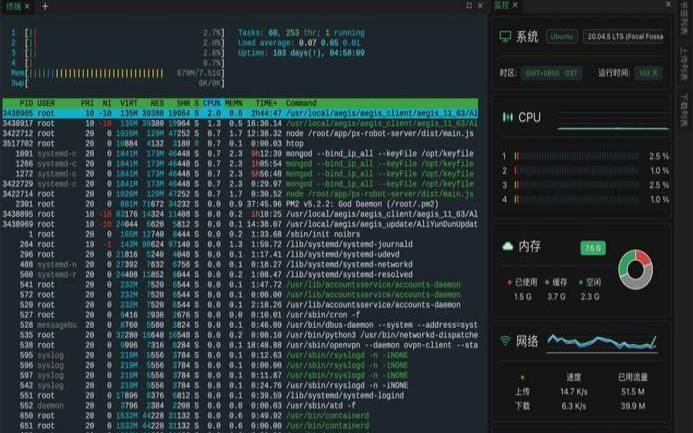Click core 4 usage bar in monitor
693x433 pixels.
[577, 199]
